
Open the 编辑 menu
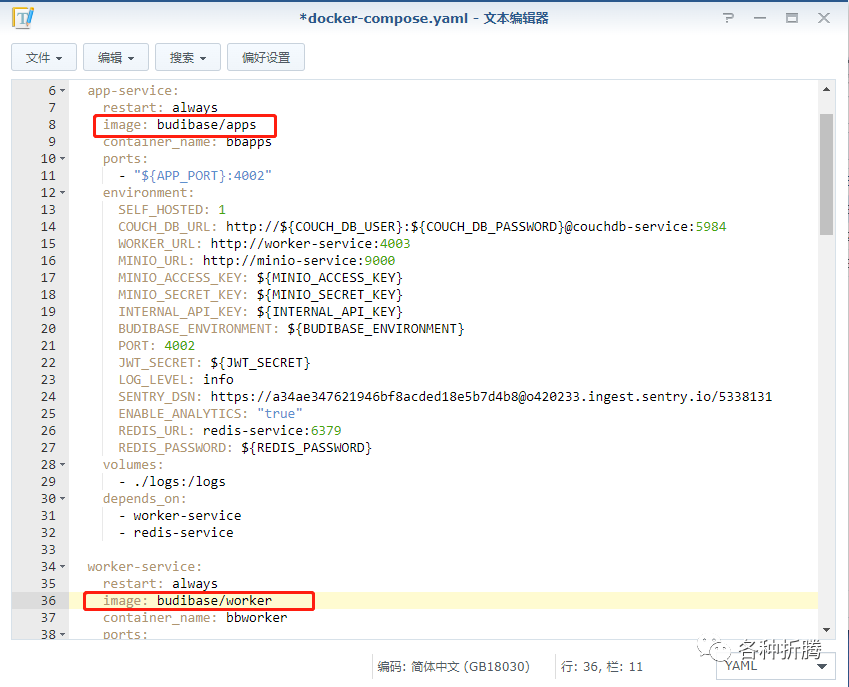tap(116, 57)
